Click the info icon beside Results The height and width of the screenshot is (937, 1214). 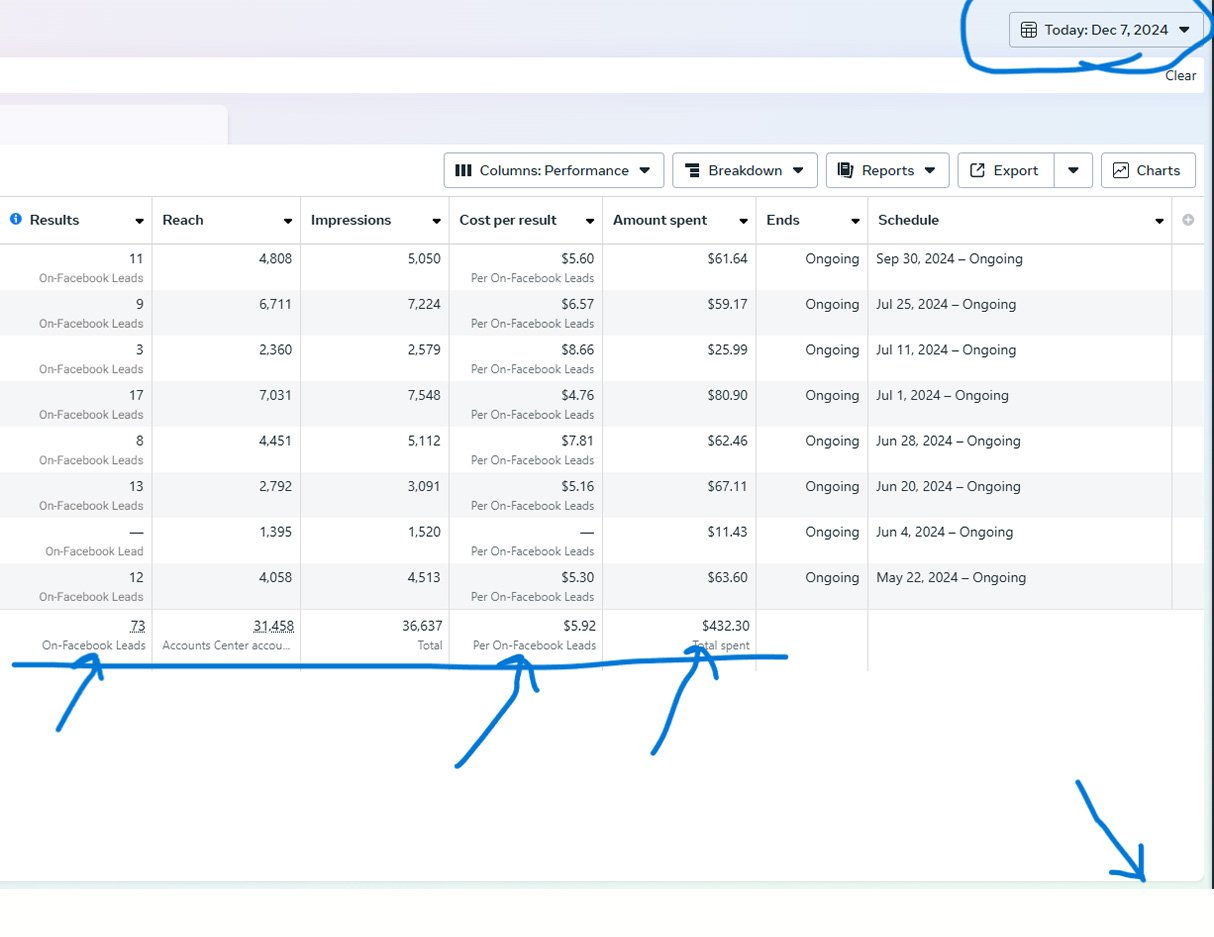point(16,220)
